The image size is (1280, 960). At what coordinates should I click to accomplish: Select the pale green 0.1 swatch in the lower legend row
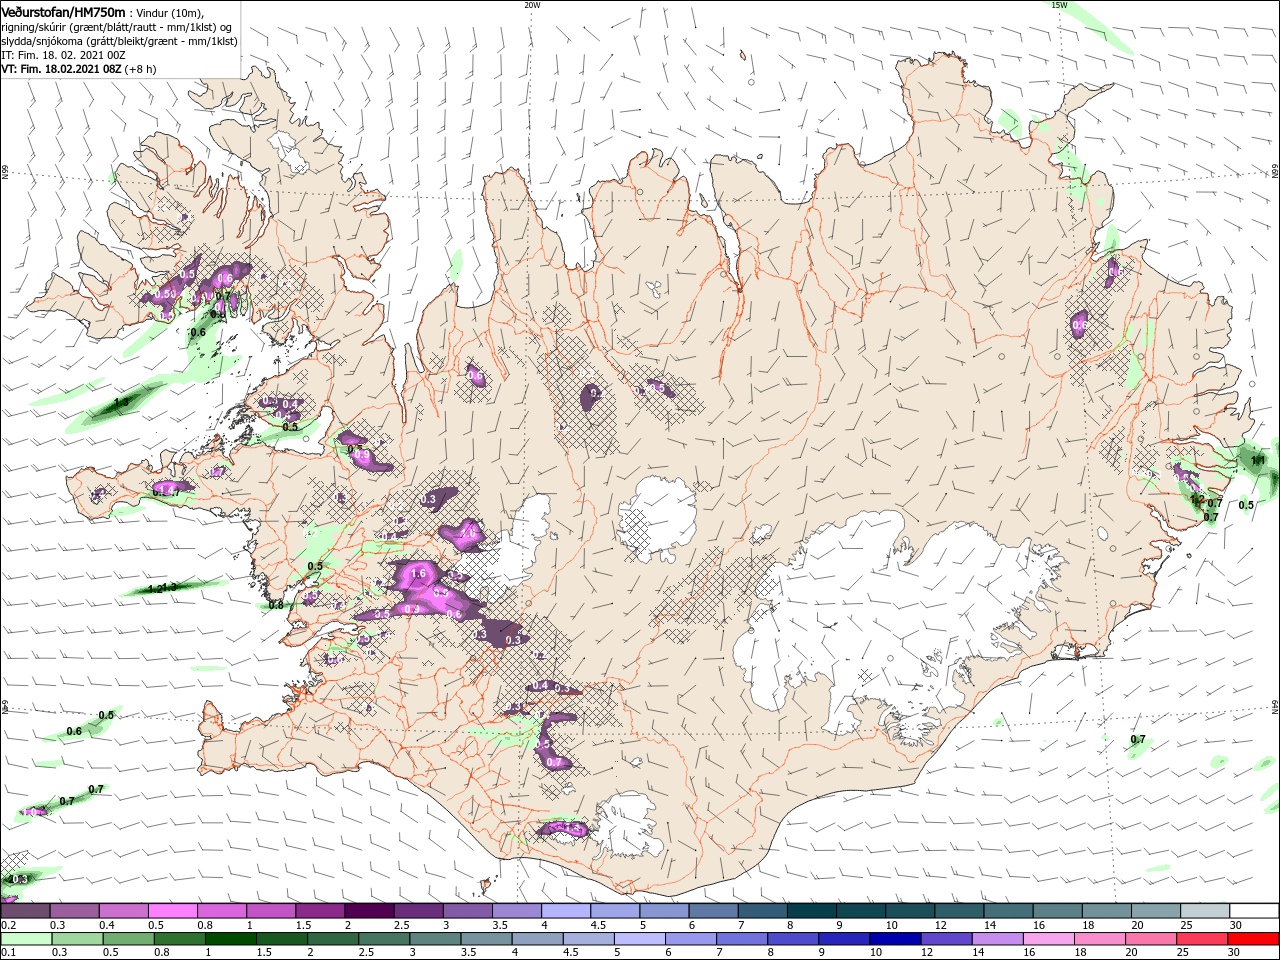tap(25, 939)
